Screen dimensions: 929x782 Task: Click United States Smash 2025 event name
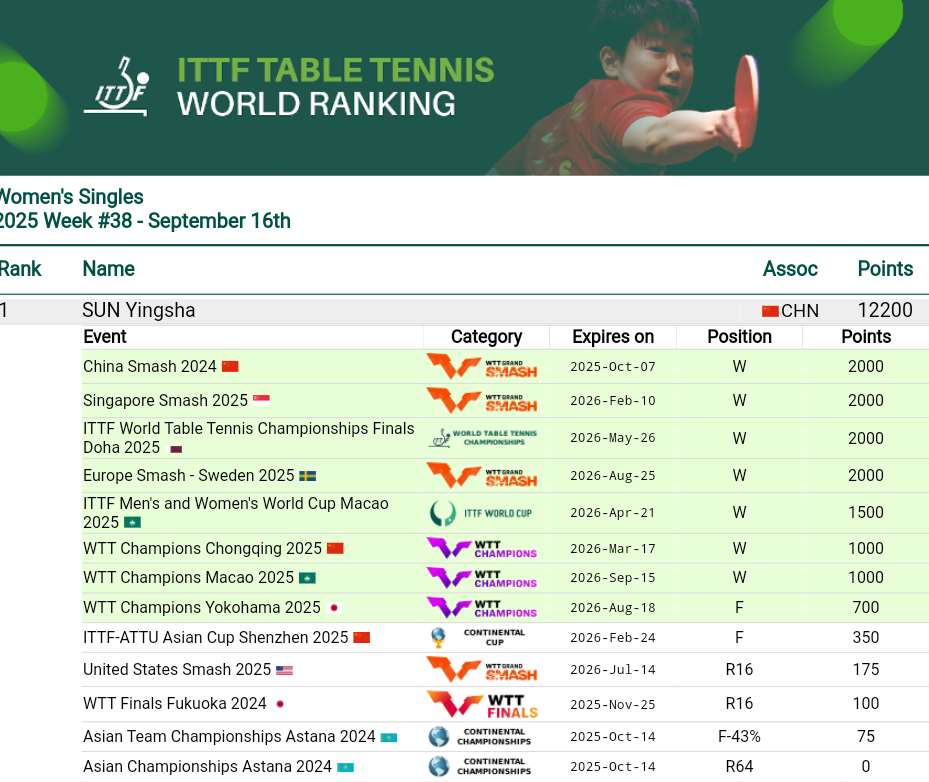click(x=177, y=669)
